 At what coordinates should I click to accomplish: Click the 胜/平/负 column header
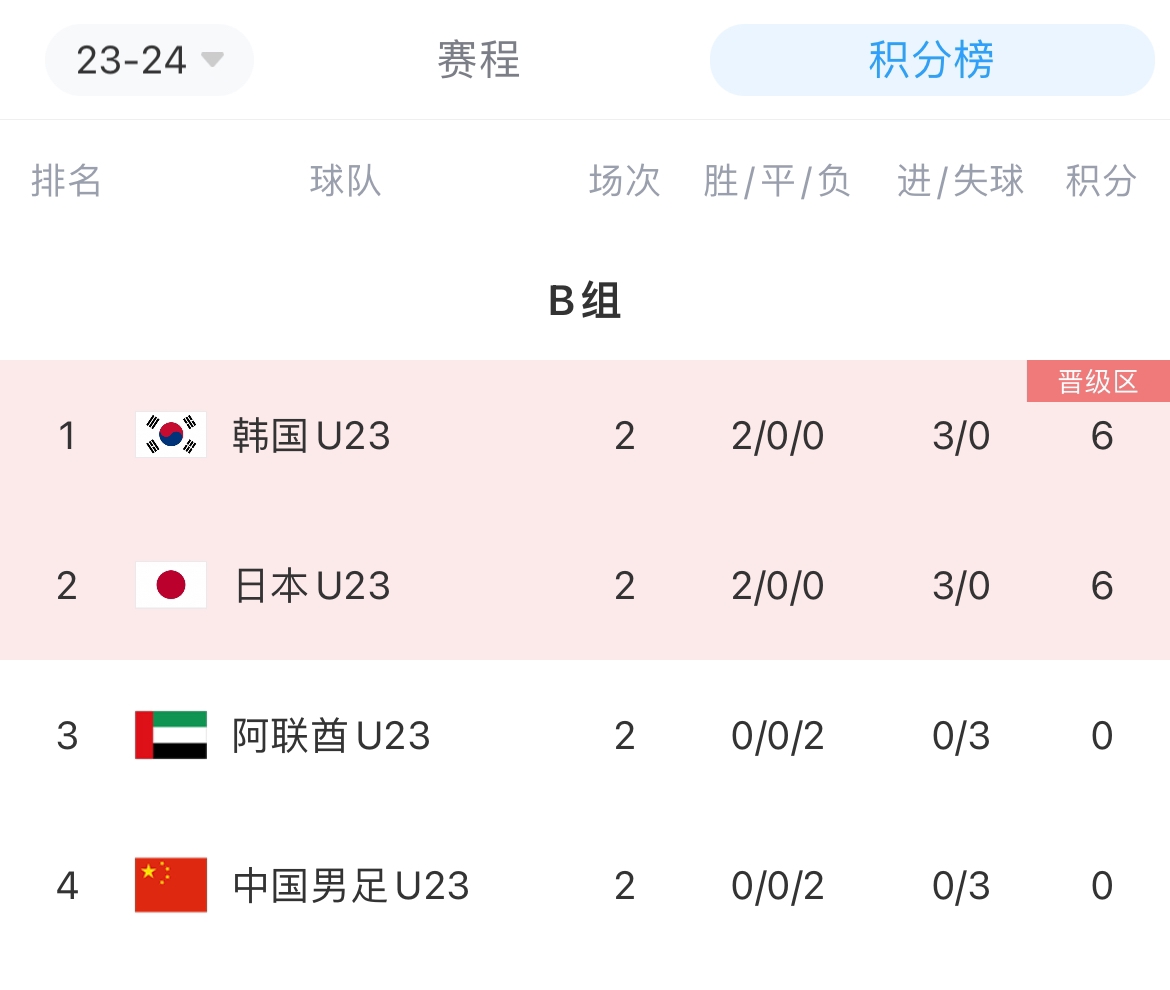[x=777, y=182]
